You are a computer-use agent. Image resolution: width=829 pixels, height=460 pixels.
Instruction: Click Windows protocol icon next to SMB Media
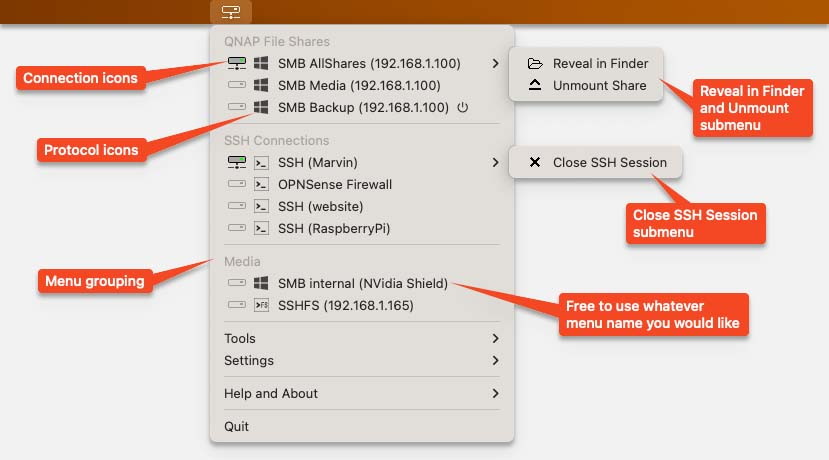pos(261,86)
